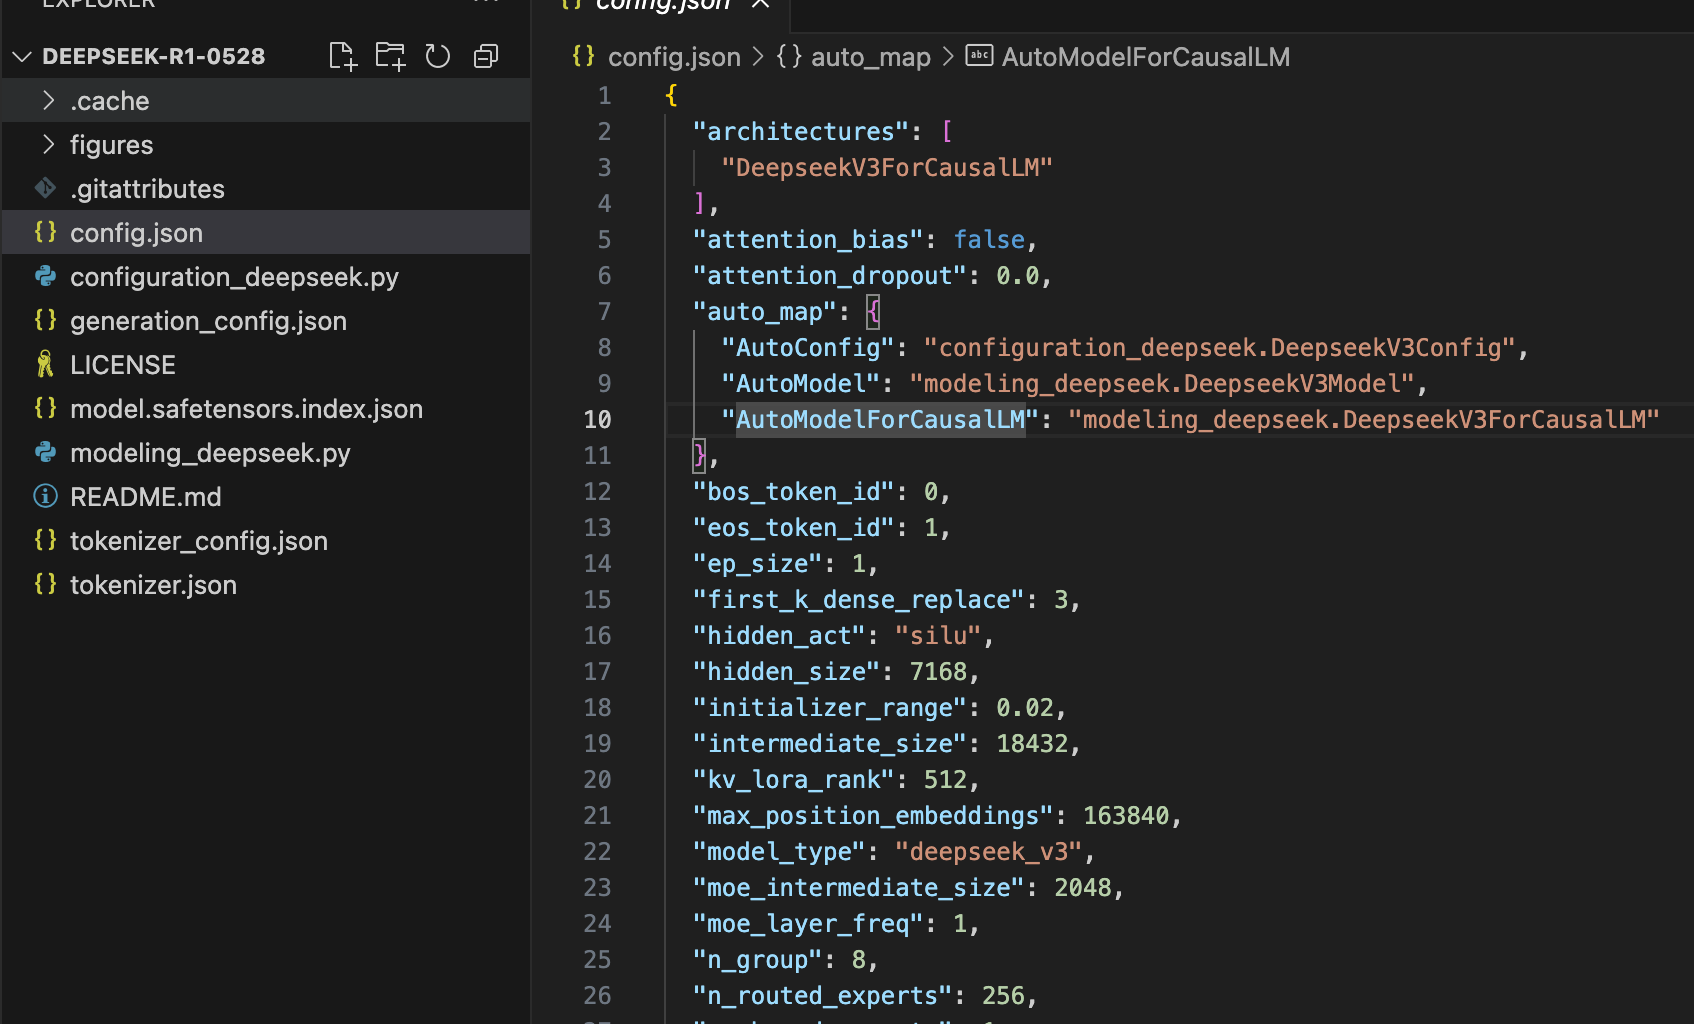Click the info icon beside README.md
This screenshot has width=1694, height=1024.
pos(45,496)
